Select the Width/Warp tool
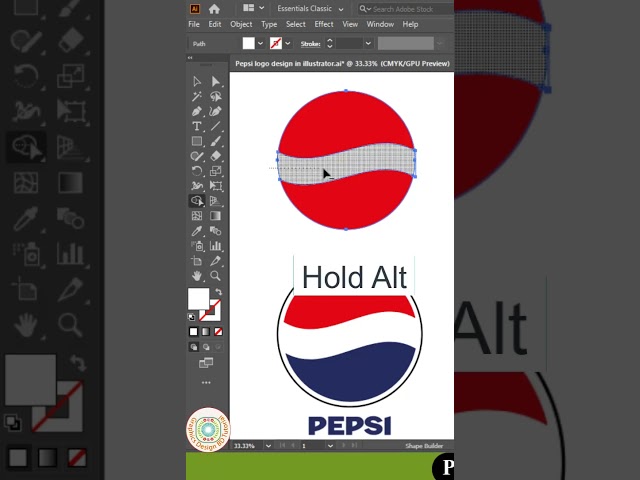The height and width of the screenshot is (480, 640). (197, 186)
